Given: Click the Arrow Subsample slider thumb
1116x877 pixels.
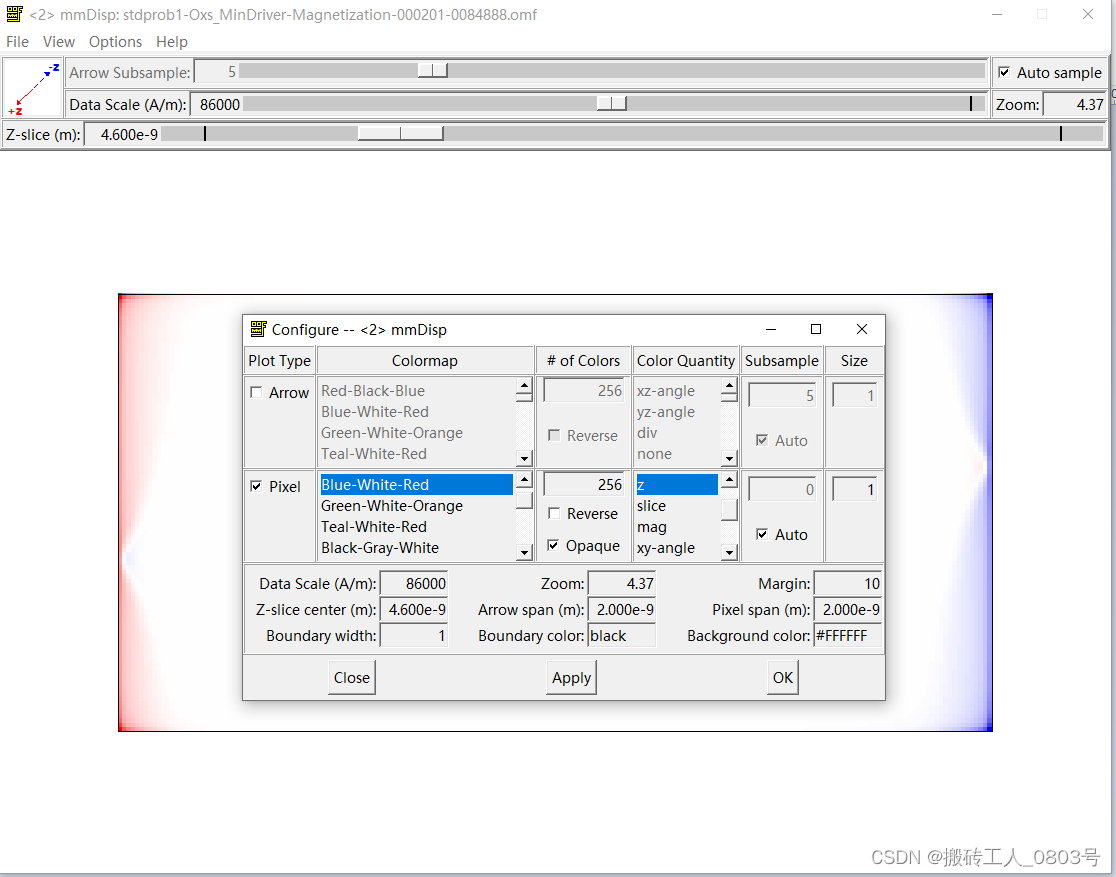Looking at the screenshot, I should [x=433, y=70].
